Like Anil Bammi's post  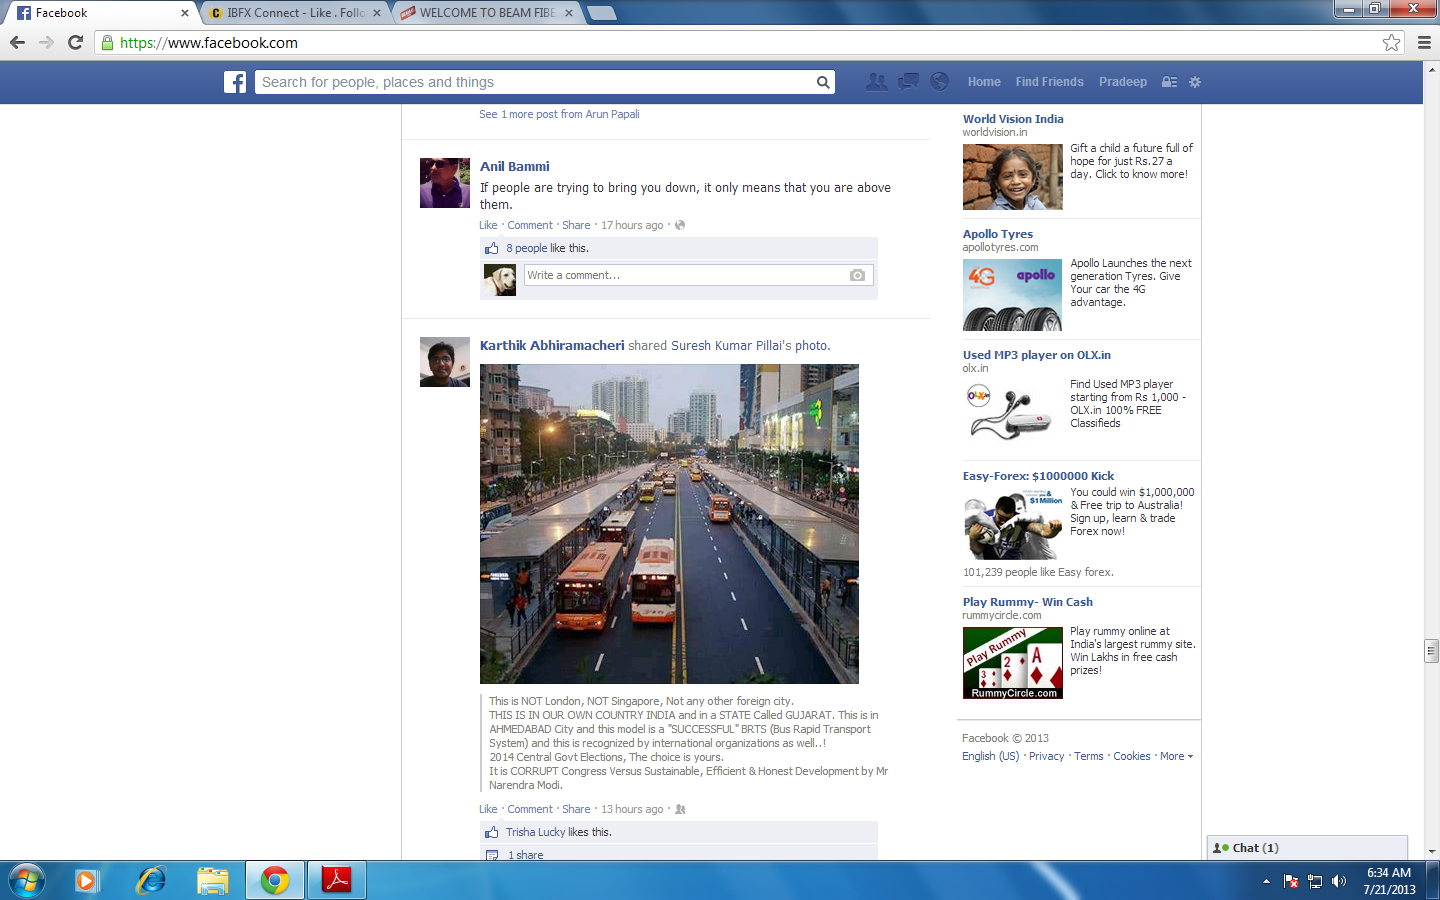click(488, 225)
